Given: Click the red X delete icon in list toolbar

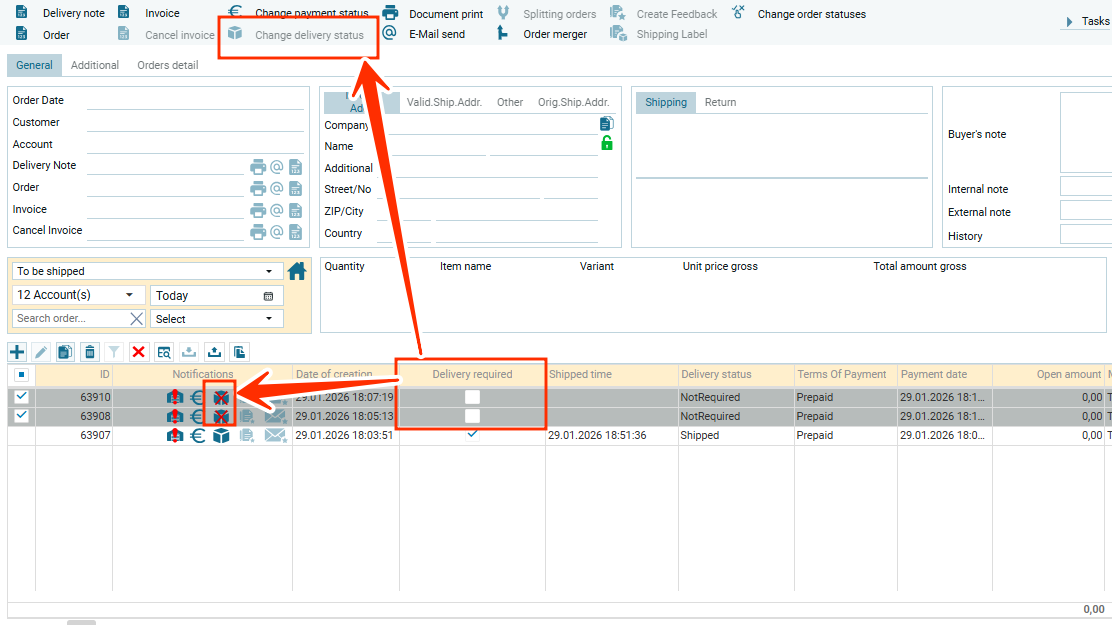Looking at the screenshot, I should click(138, 352).
